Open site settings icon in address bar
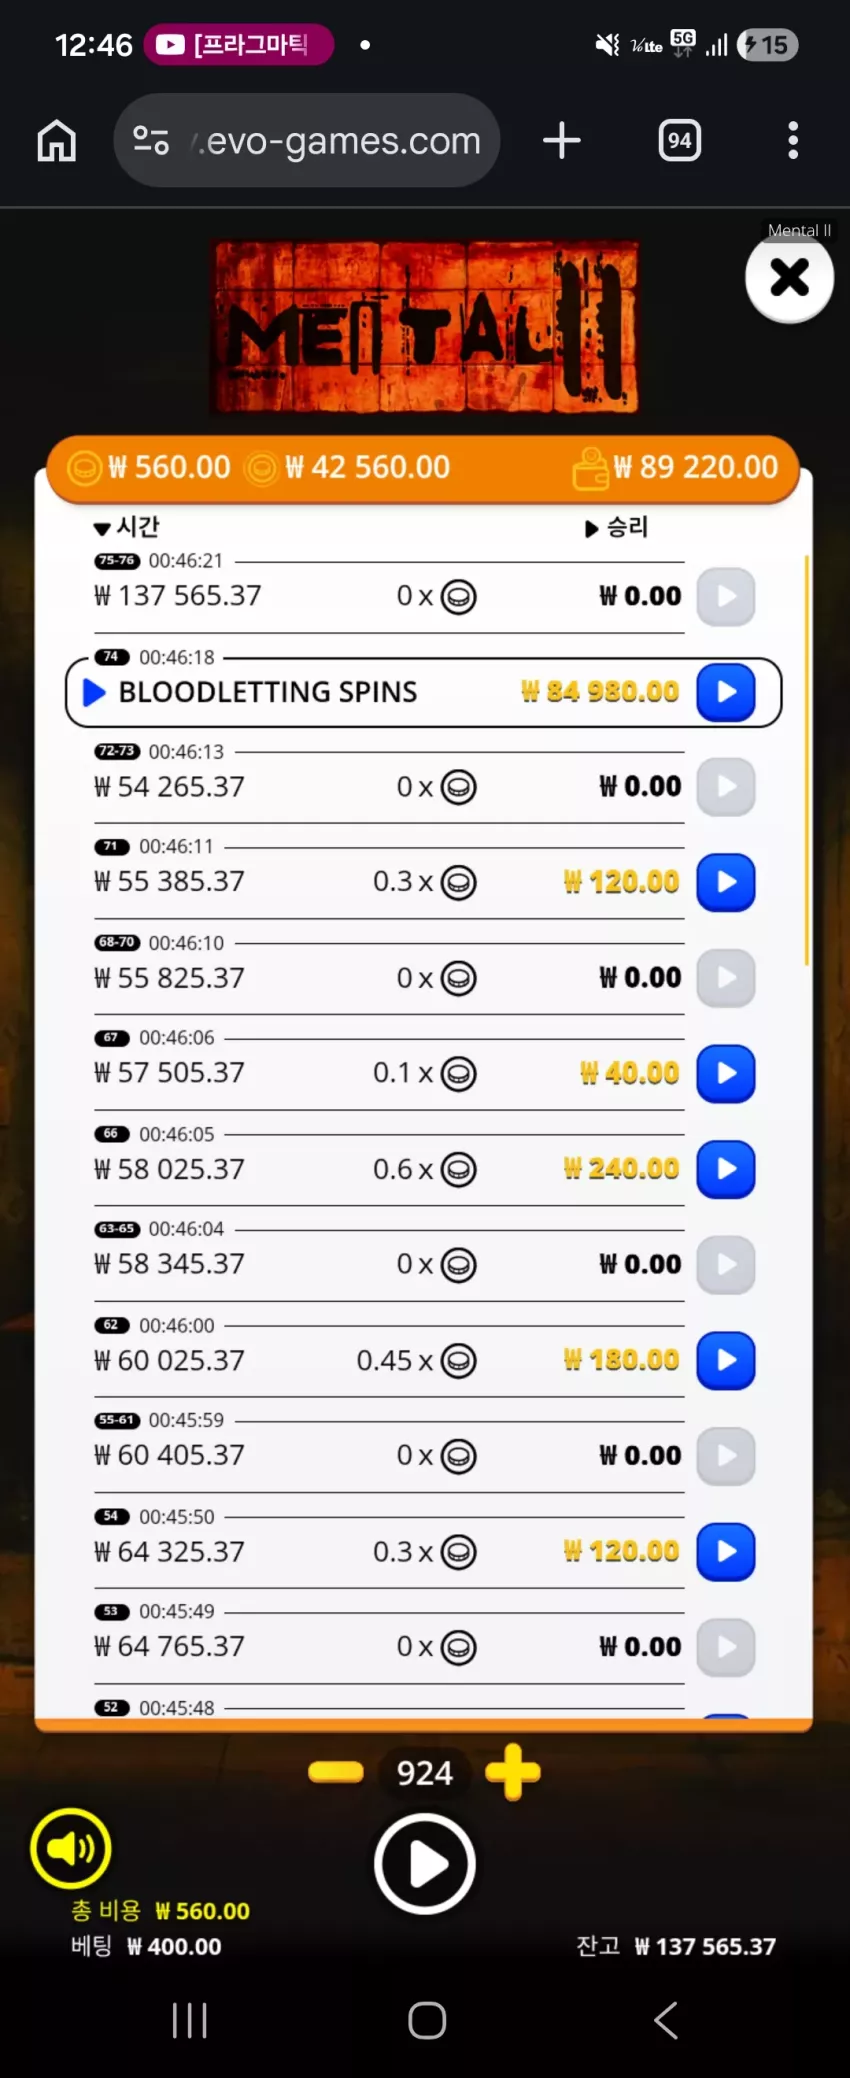 [x=151, y=140]
